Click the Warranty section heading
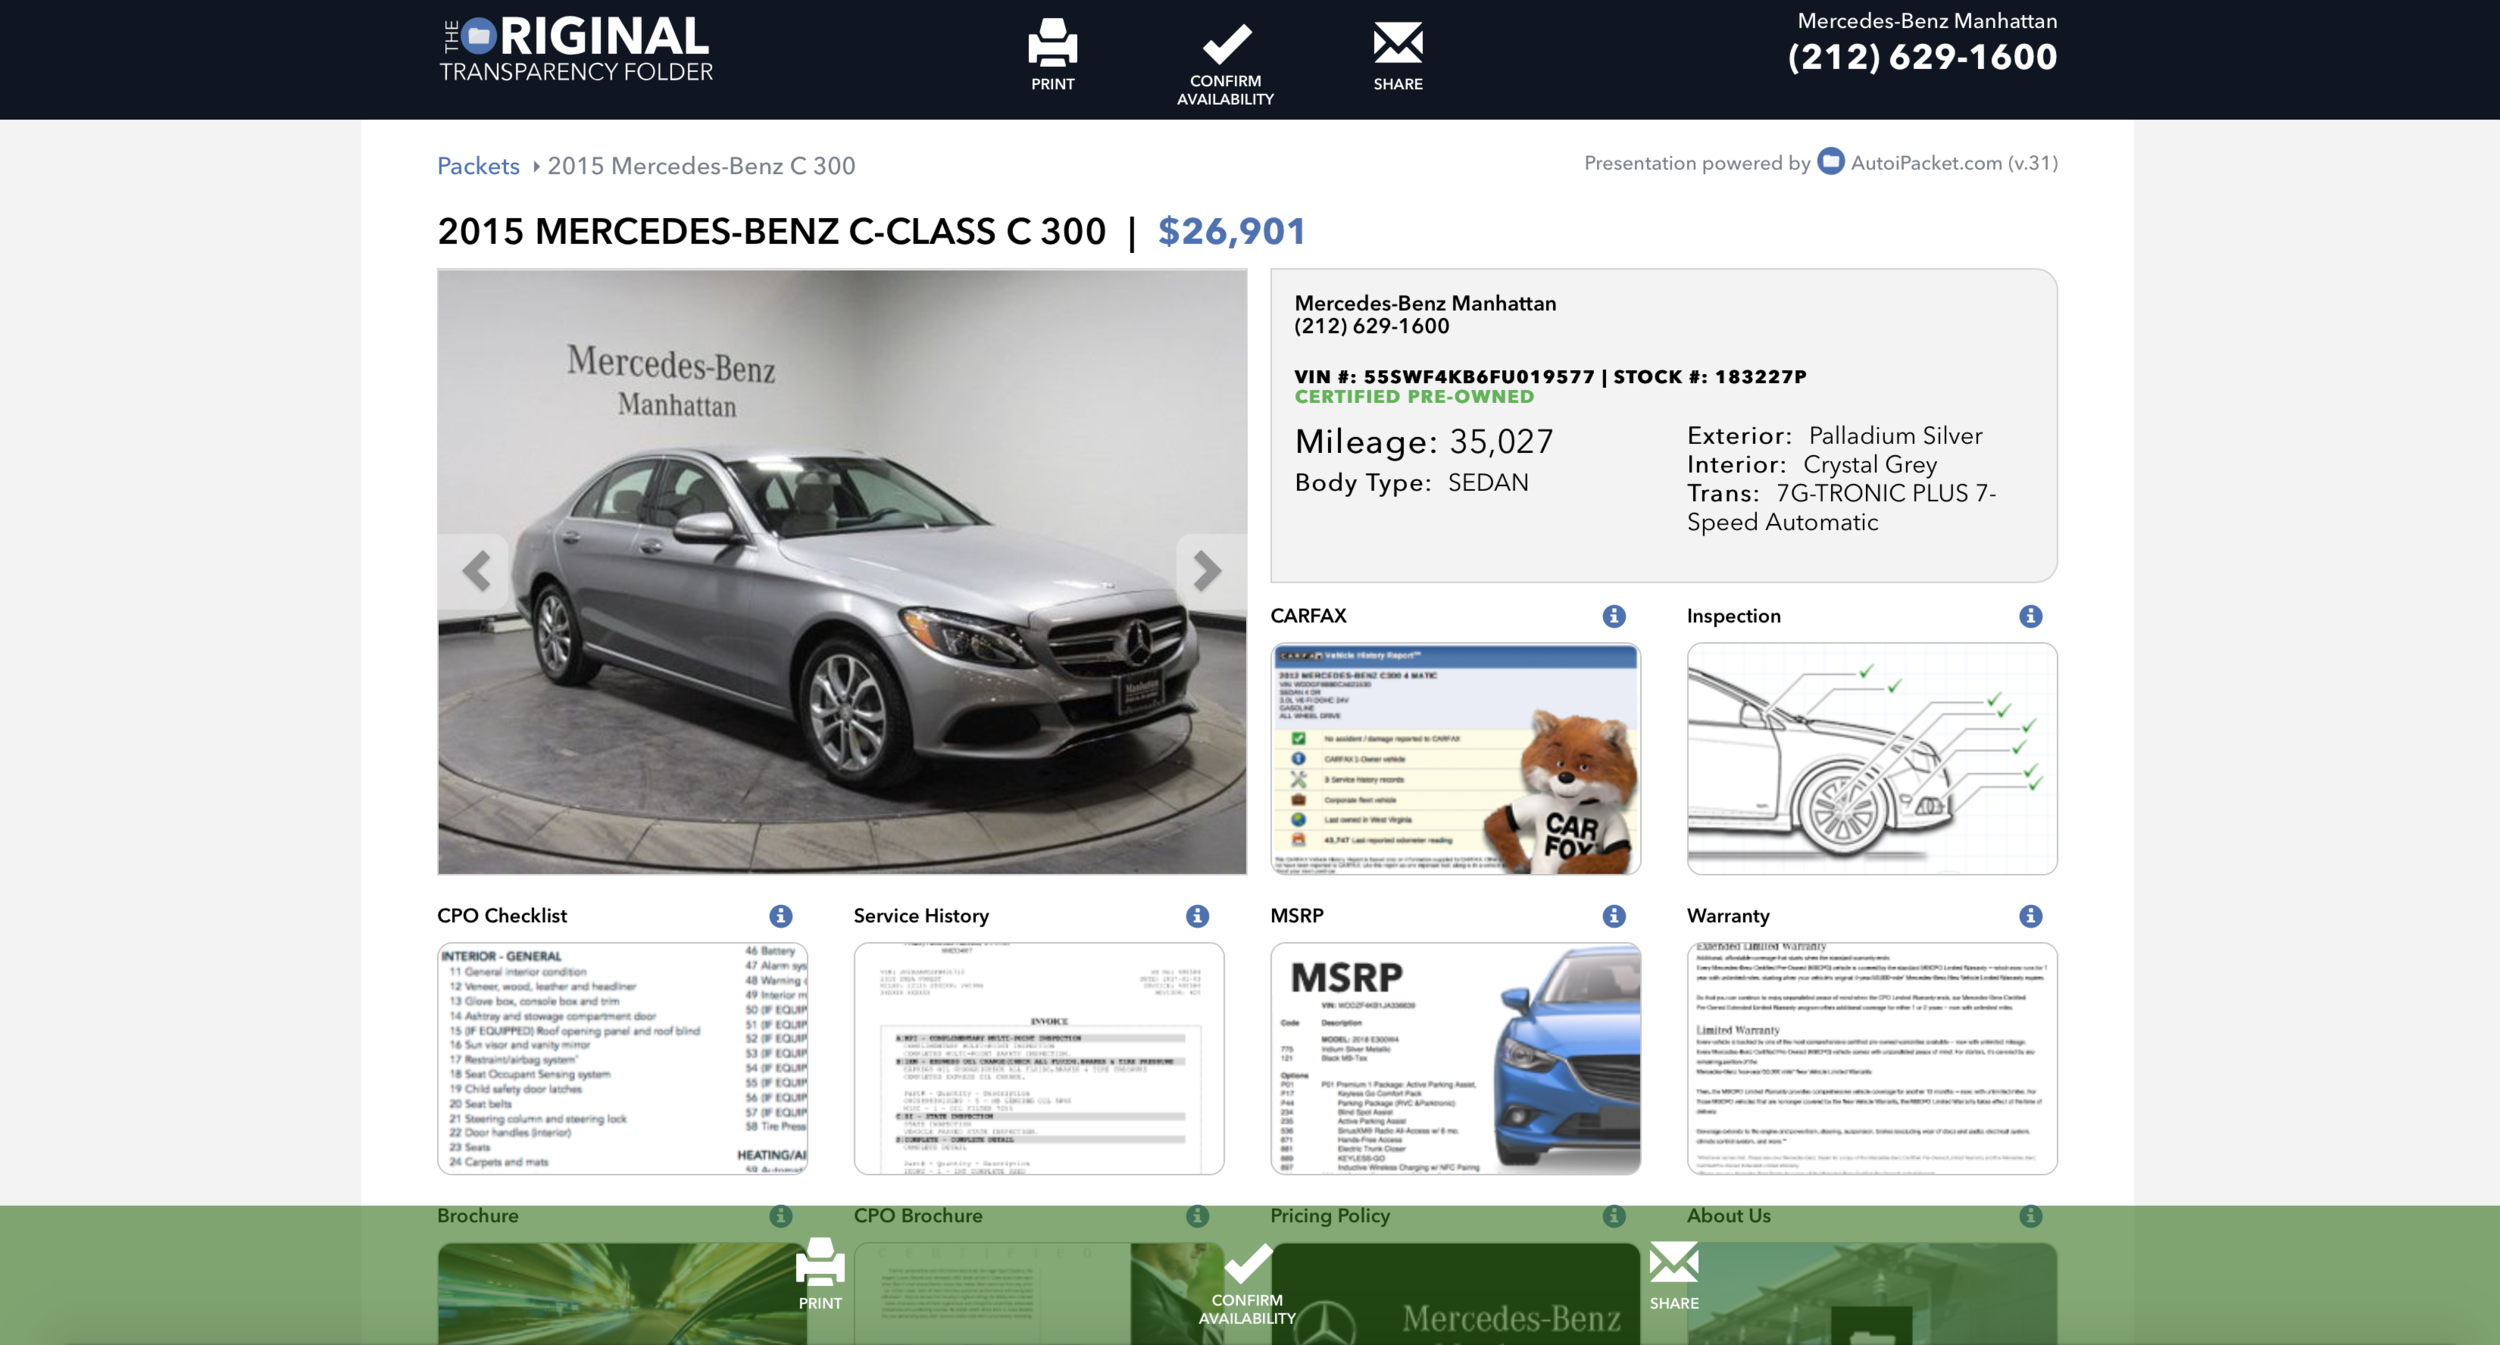 click(1728, 916)
